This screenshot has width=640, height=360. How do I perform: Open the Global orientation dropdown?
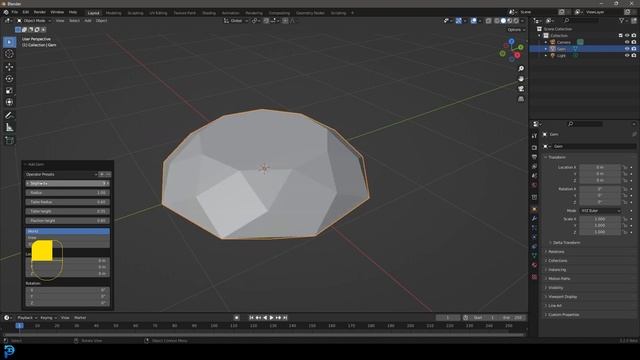(236, 20)
